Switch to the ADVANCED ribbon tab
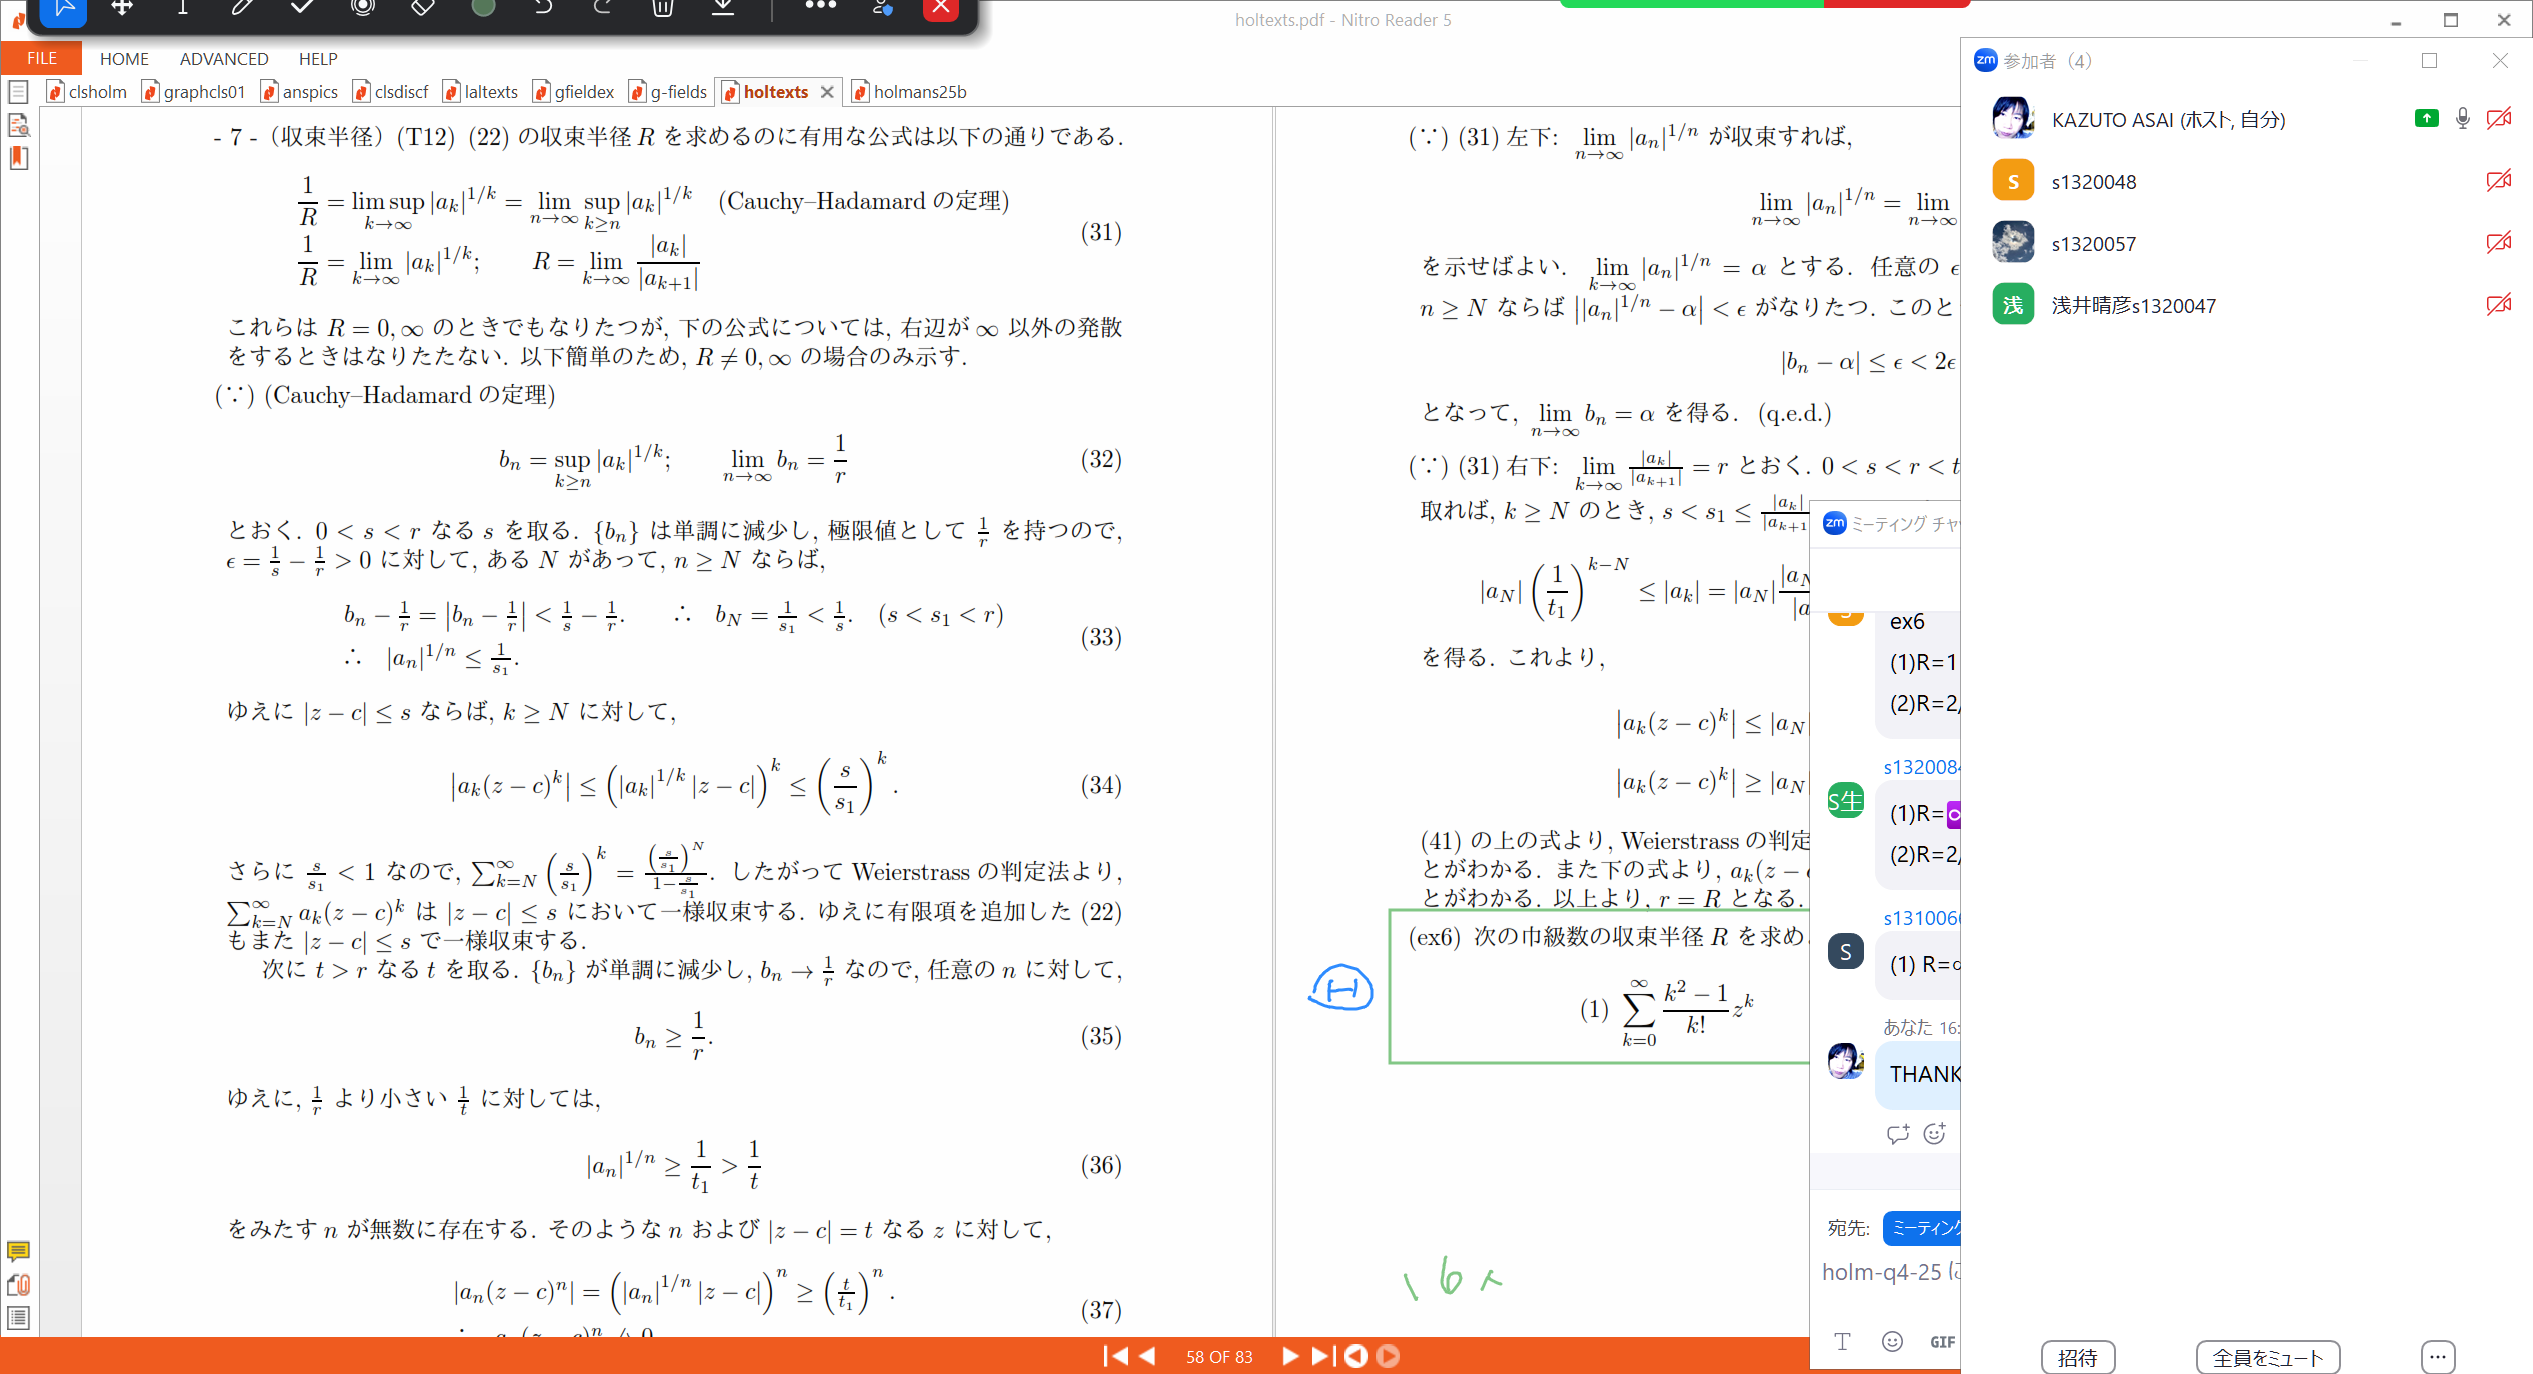Screen dimensions: 2533x1374 223,58
